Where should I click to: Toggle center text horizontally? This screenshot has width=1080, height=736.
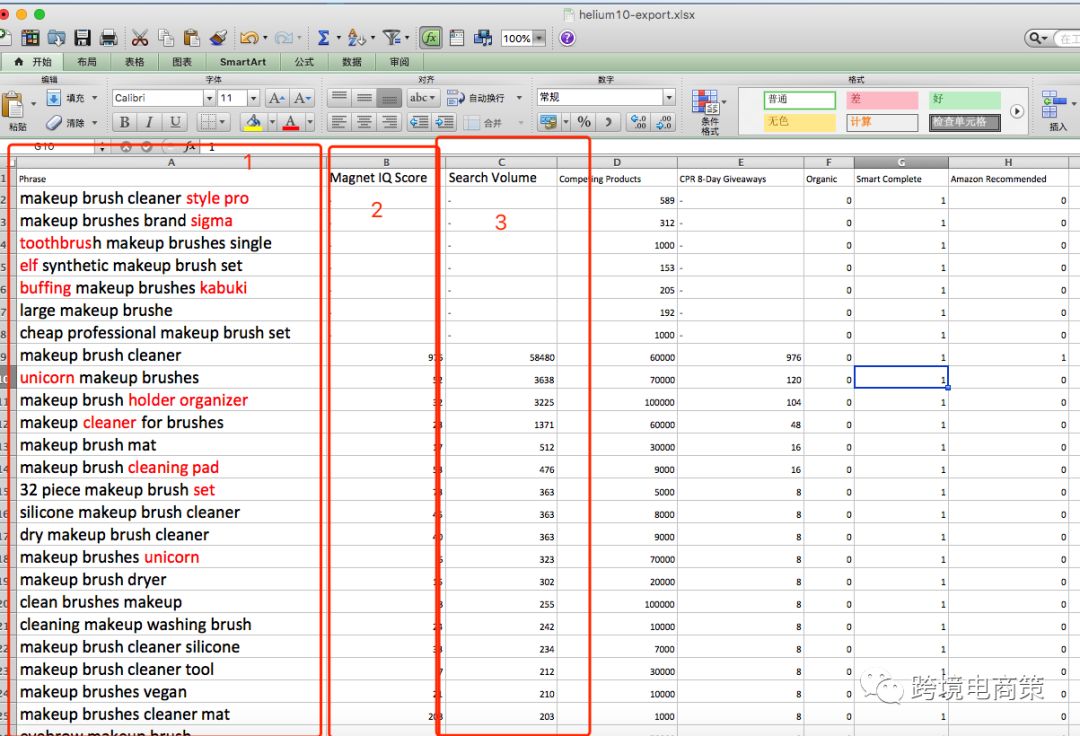(364, 123)
